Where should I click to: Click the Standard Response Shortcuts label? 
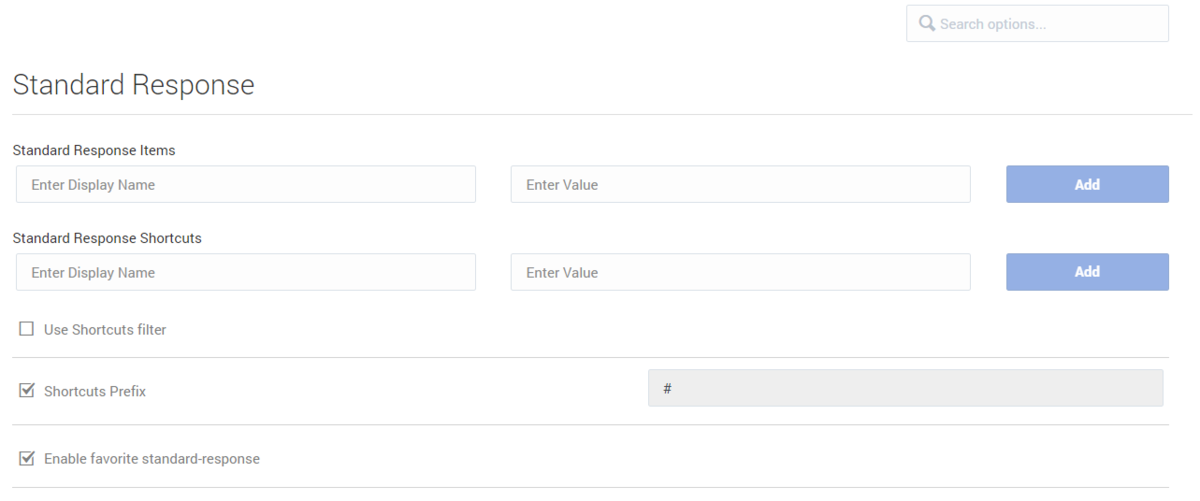pyautogui.click(x=107, y=238)
